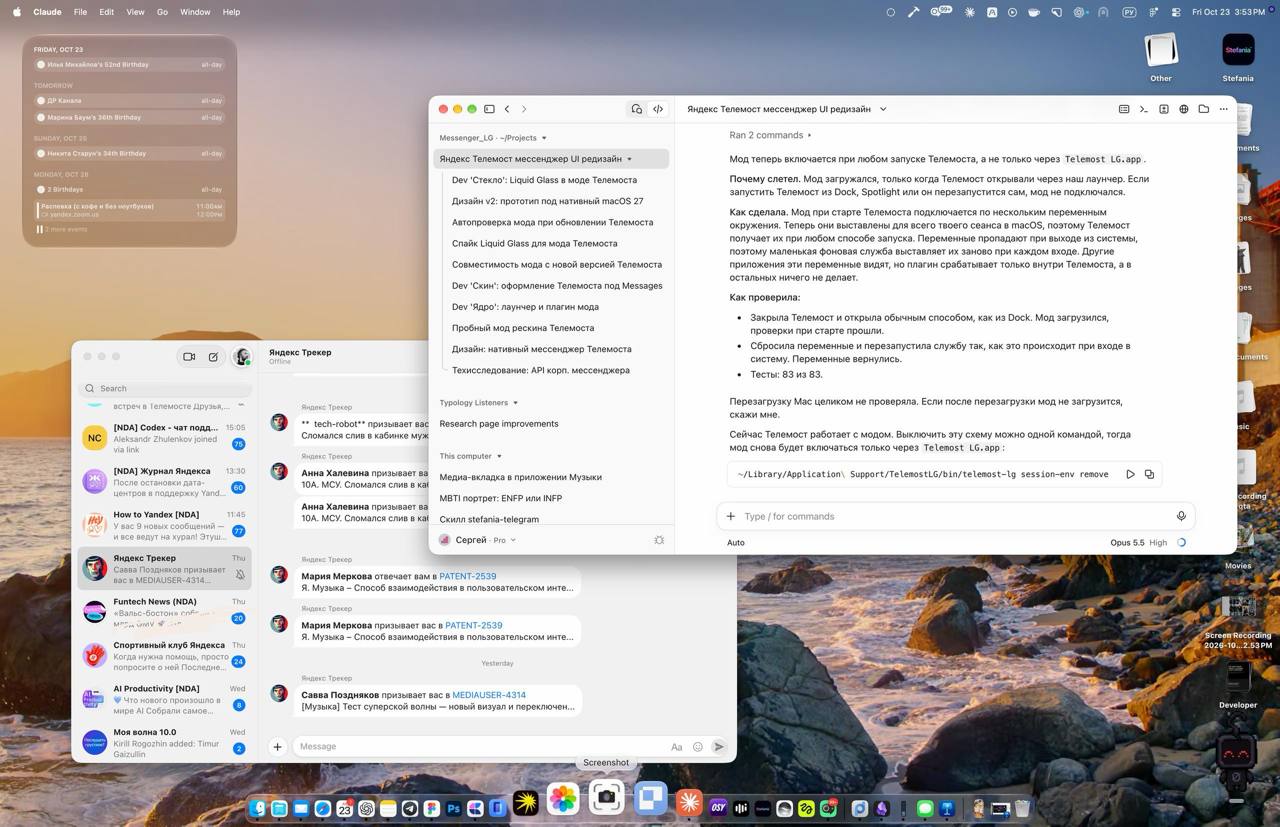Expand the Ran 2 commands disclosure

[770, 135]
